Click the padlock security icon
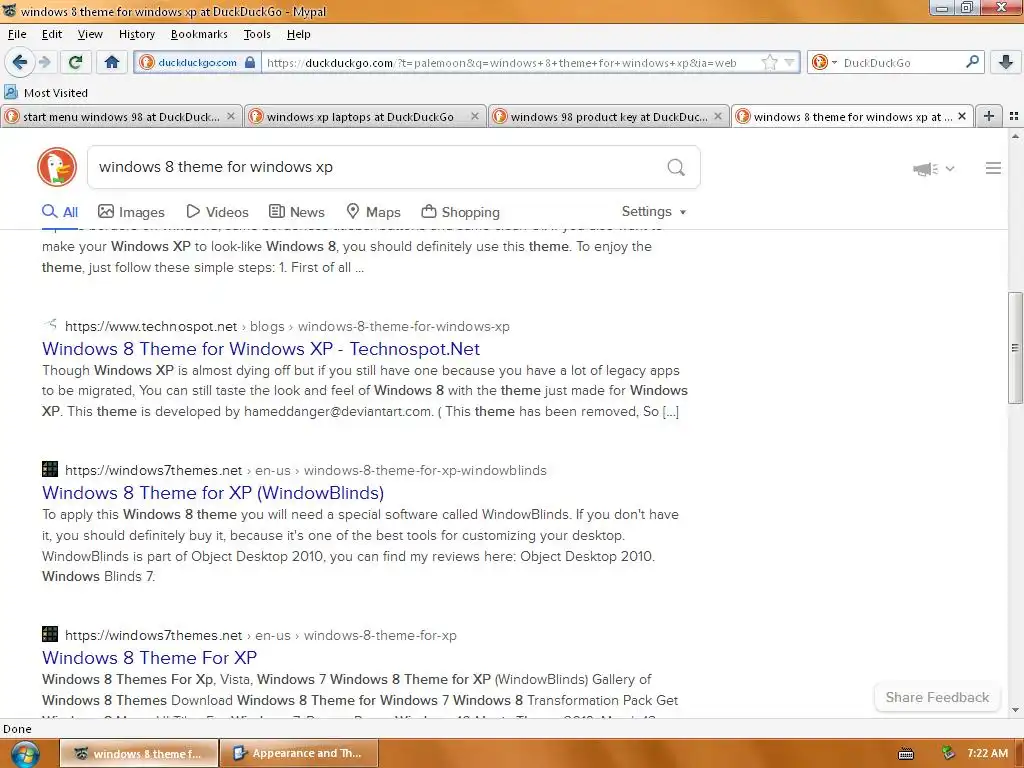1024x768 pixels. coord(249,62)
